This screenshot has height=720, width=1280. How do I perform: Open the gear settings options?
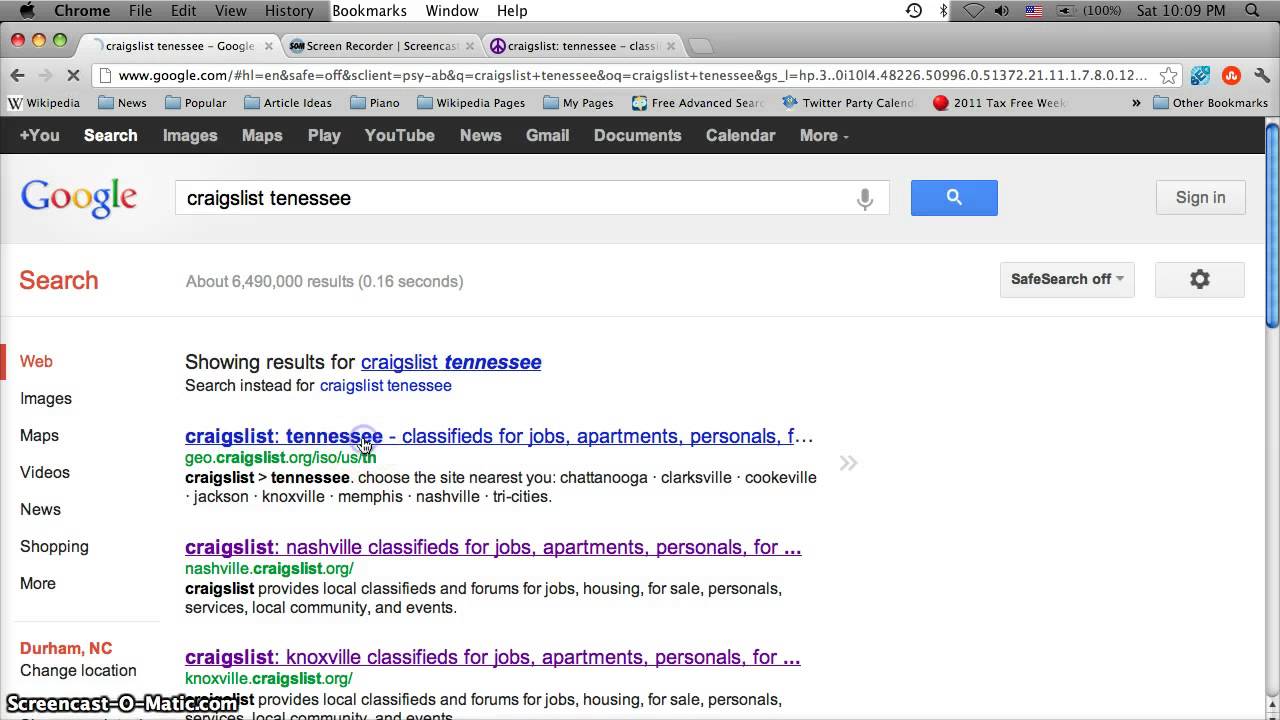coord(1200,280)
